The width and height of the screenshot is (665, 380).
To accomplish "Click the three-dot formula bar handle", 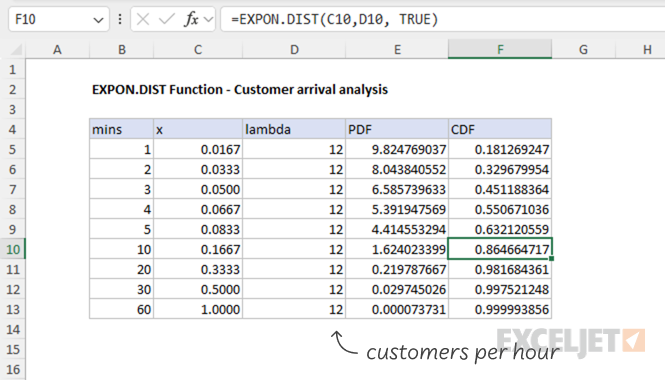I will click(x=120, y=20).
